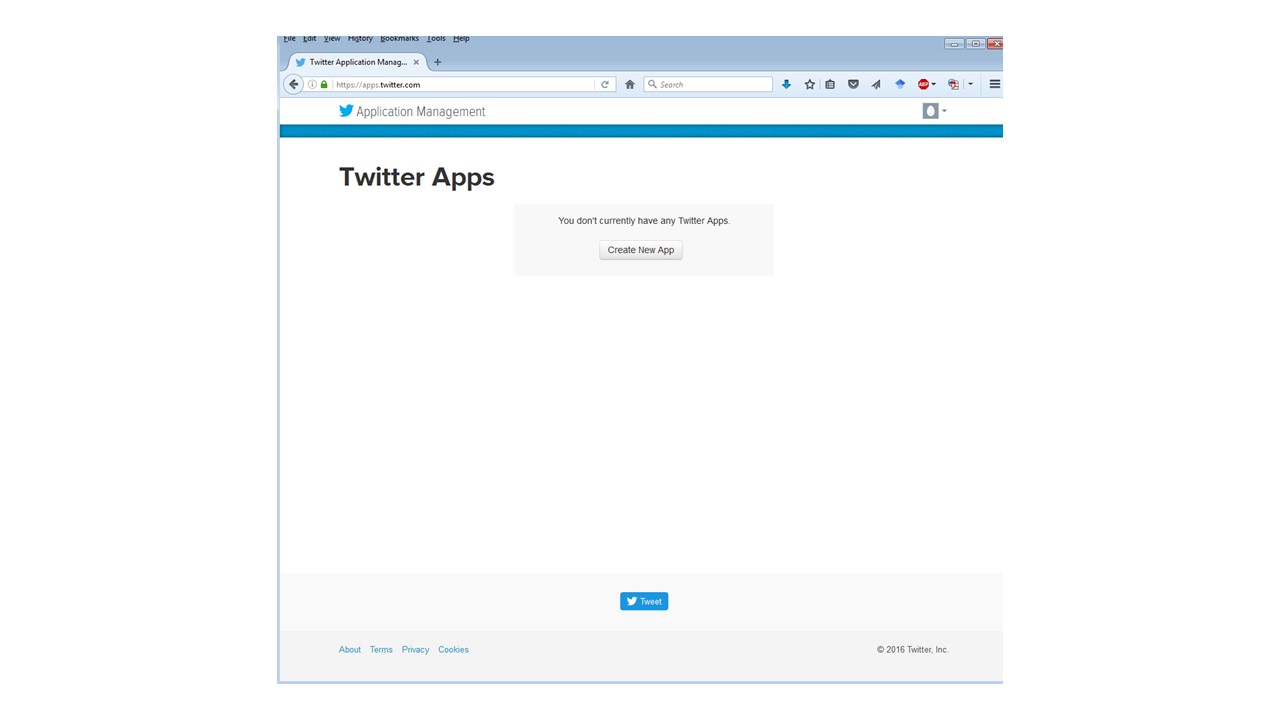
Task: Click the paper plane send icon
Action: click(876, 85)
